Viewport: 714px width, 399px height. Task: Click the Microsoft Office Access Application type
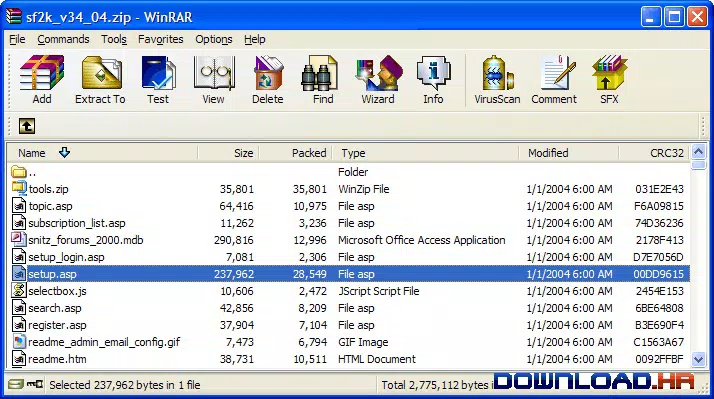(422, 240)
